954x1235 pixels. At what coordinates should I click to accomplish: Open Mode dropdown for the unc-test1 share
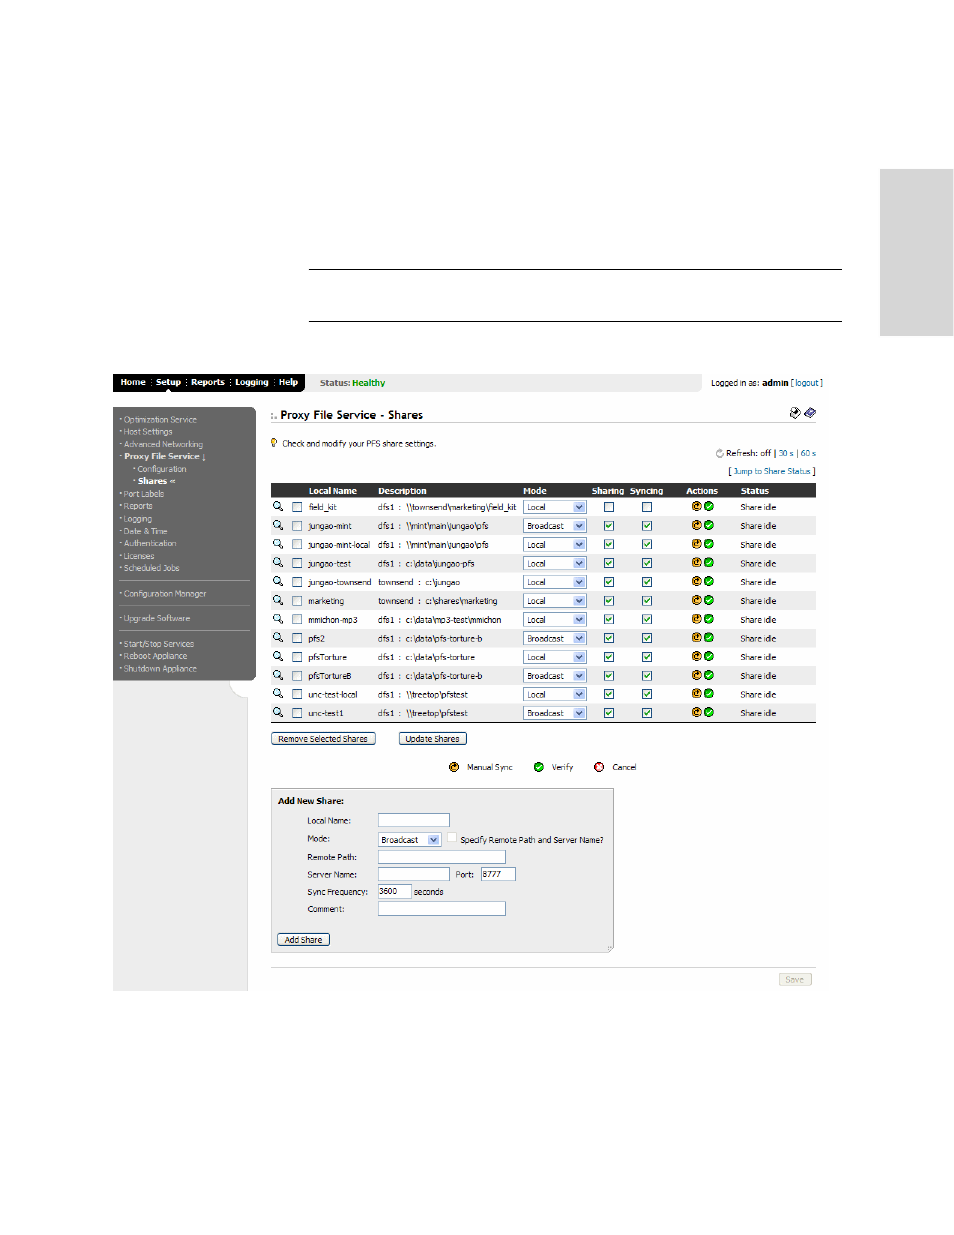click(555, 713)
